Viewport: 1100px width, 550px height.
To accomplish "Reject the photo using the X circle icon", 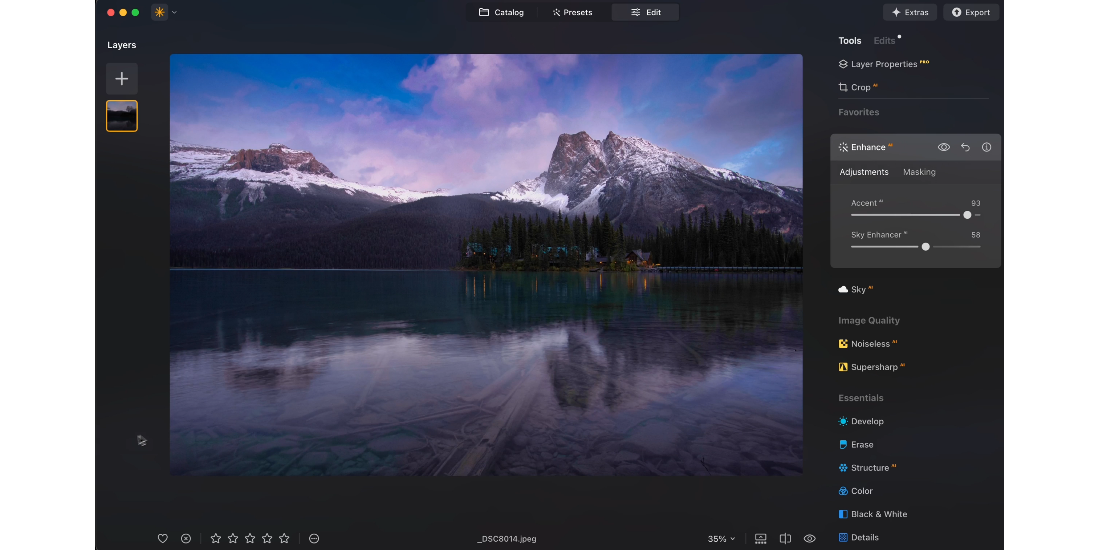I will coord(186,539).
